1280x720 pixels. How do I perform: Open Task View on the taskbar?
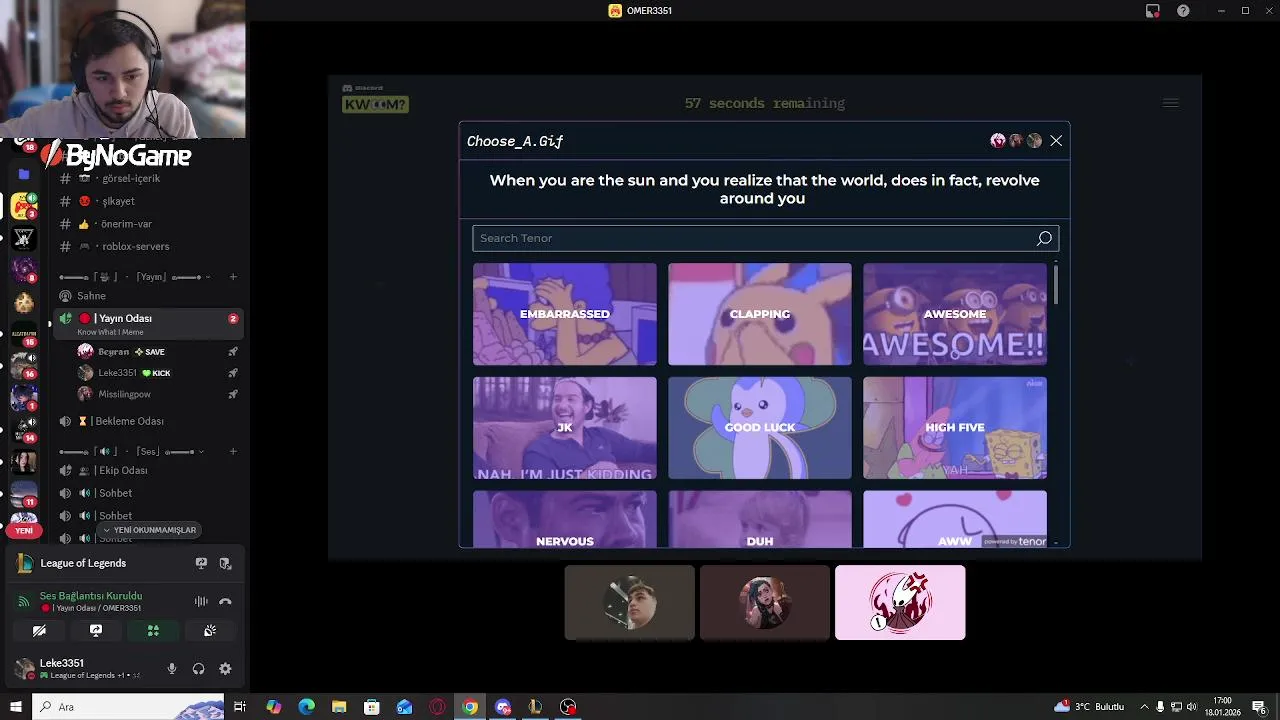[240, 707]
